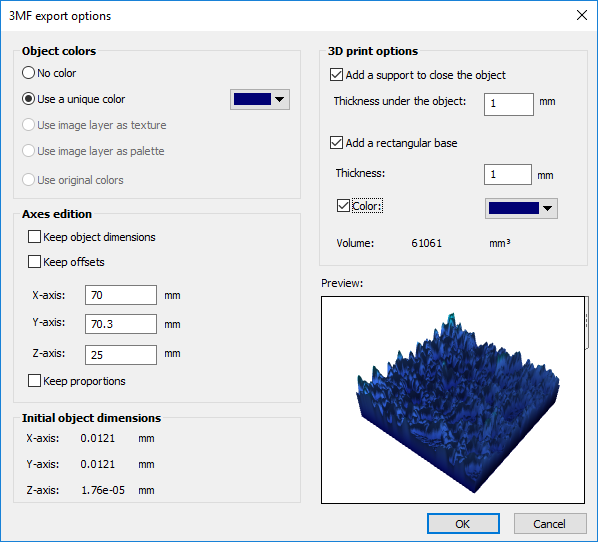Screen dimensions: 598x542
Task: Click Thickness under the object field
Action: tap(509, 104)
